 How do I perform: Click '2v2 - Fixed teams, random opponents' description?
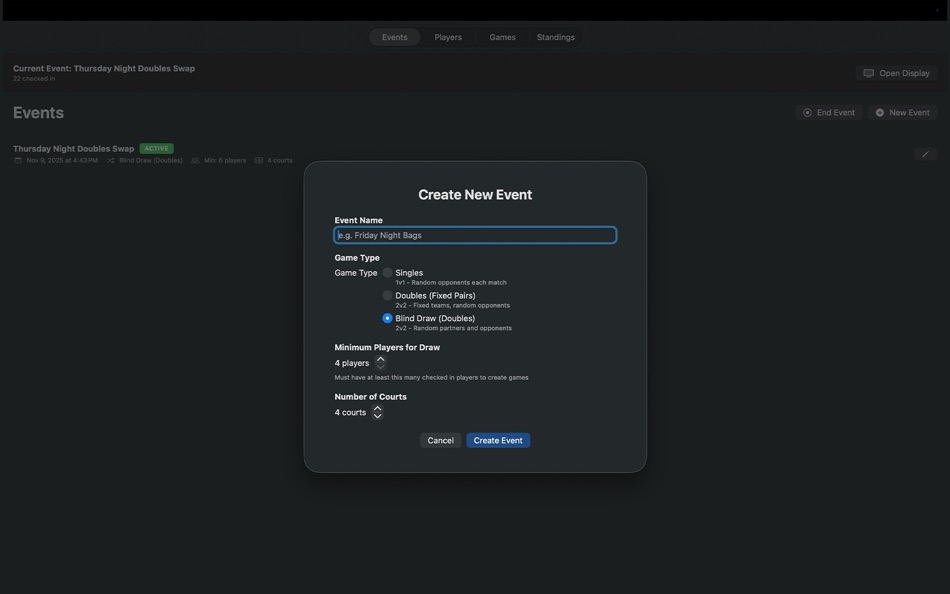(453, 305)
